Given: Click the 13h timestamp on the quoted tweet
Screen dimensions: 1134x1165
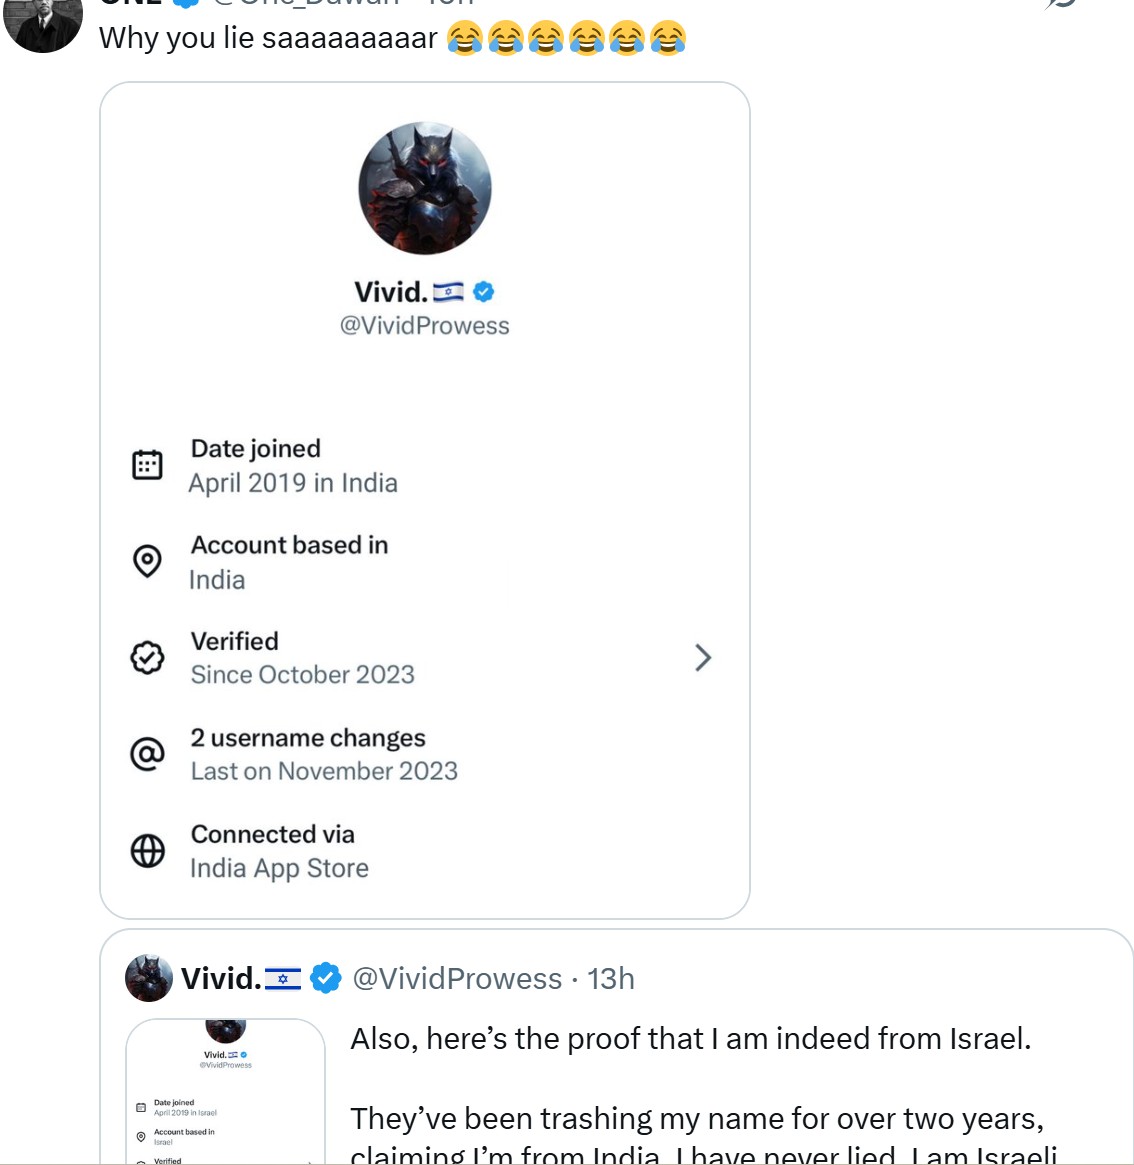Looking at the screenshot, I should 611,979.
